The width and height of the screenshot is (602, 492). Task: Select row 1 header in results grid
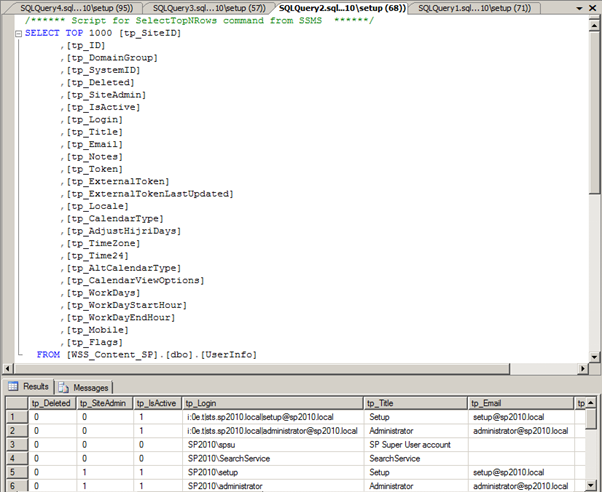(x=14, y=416)
